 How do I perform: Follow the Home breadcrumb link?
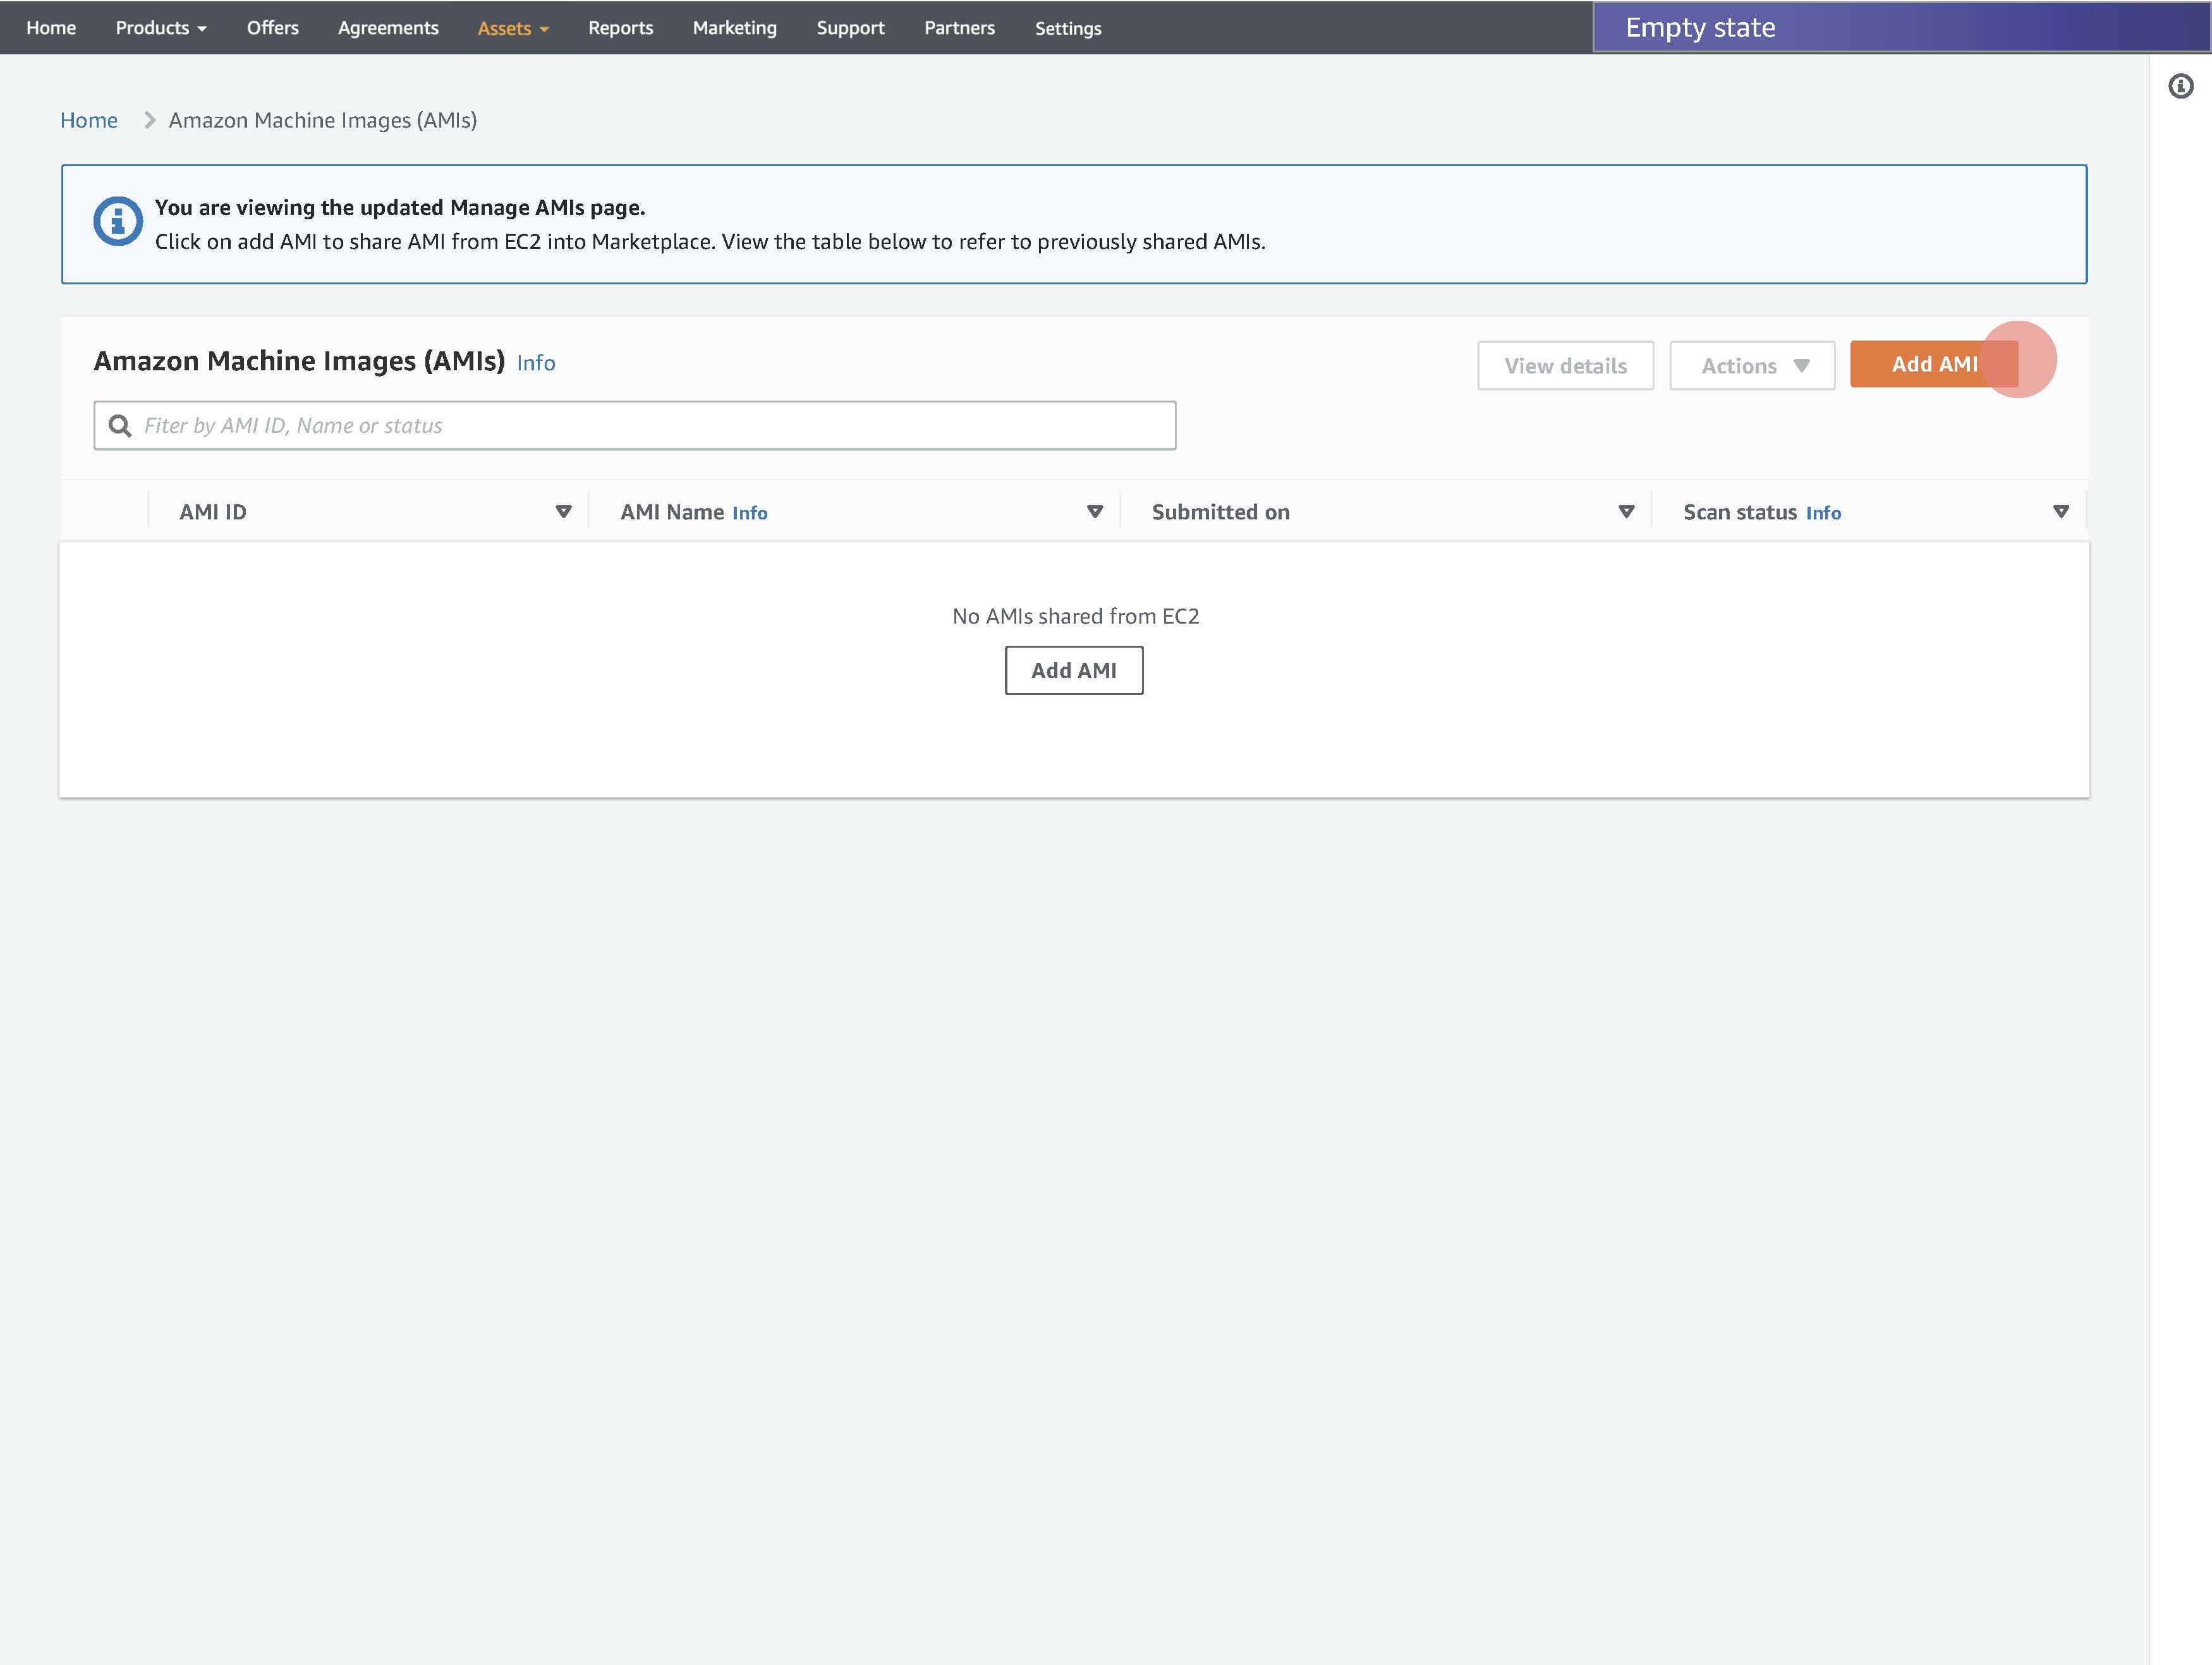tap(88, 120)
